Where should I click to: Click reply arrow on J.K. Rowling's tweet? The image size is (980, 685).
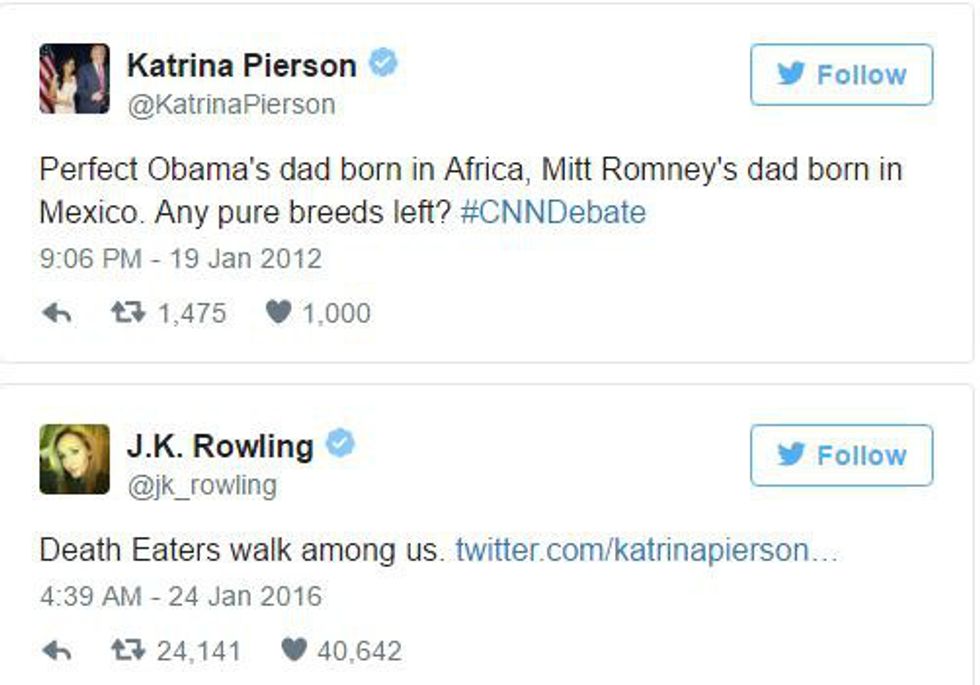pos(57,652)
